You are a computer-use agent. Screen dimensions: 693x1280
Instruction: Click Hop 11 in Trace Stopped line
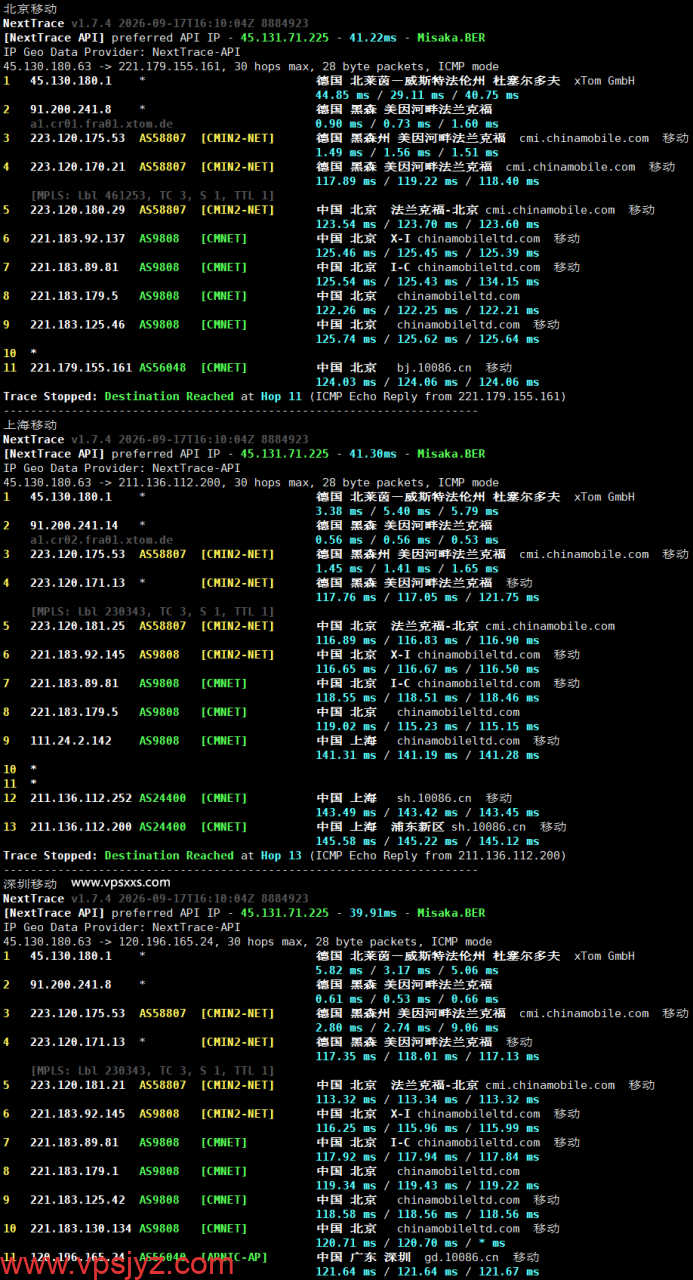(280, 396)
